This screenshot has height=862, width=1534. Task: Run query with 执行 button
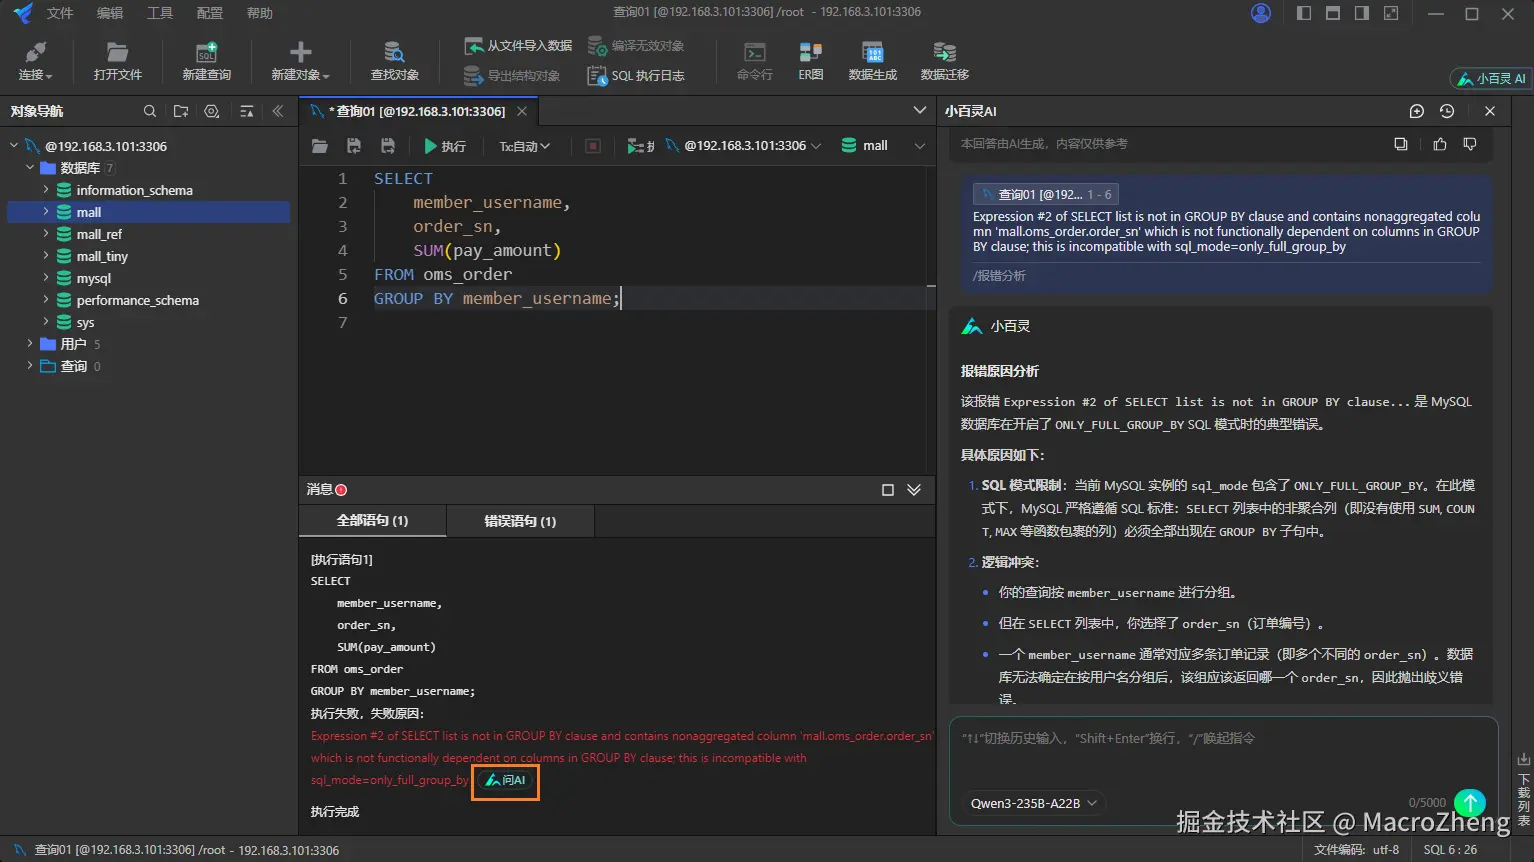tap(445, 146)
